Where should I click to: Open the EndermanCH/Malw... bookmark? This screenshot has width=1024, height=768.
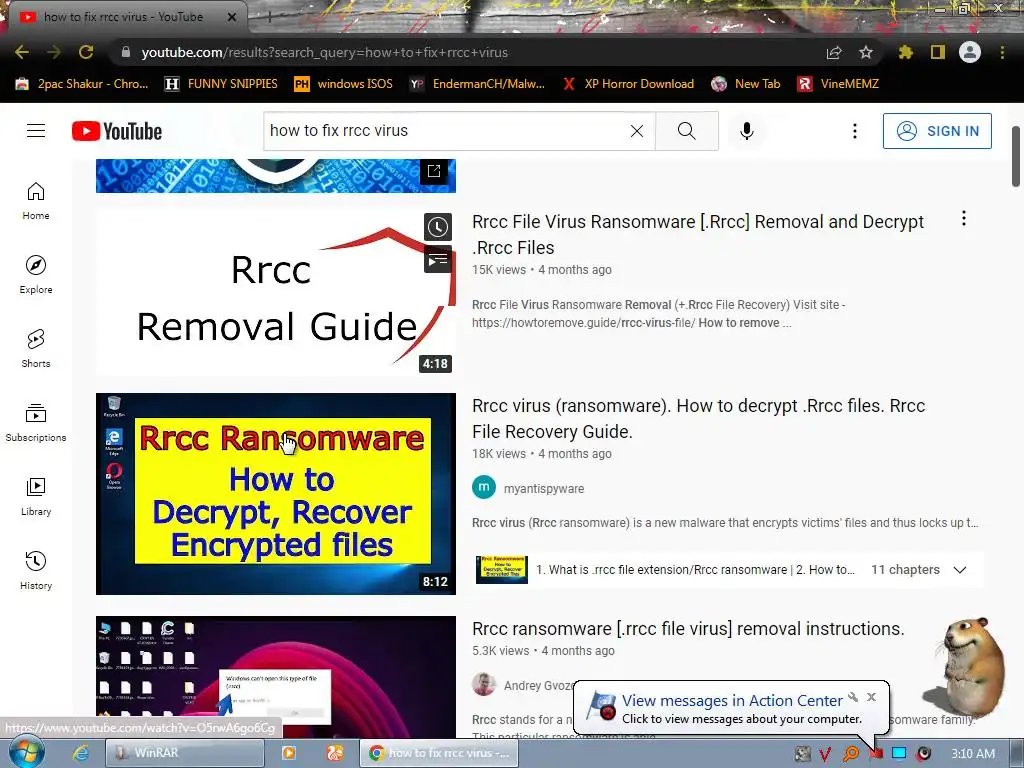(x=477, y=84)
